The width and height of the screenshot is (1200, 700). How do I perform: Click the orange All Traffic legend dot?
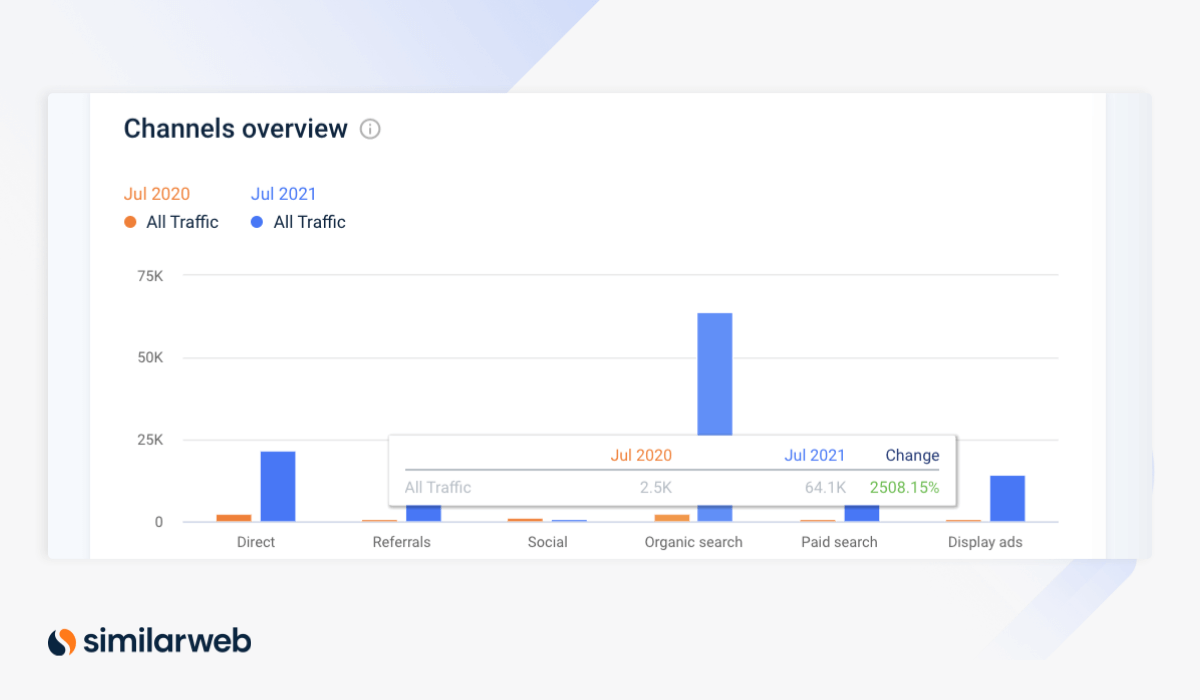pos(130,222)
